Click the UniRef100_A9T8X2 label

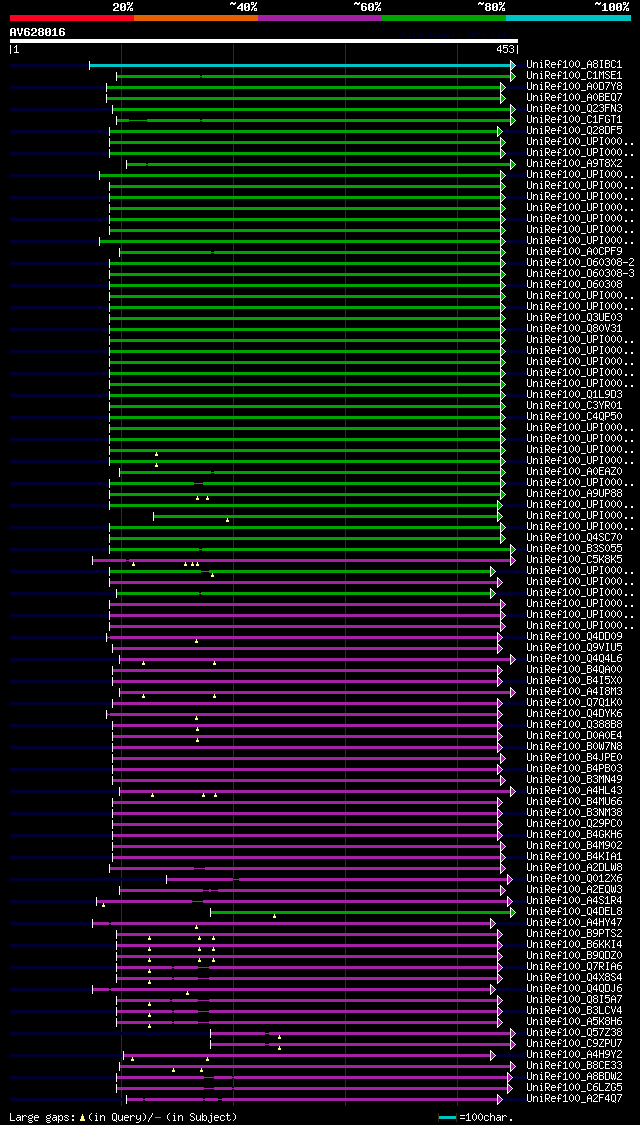[x=574, y=164]
